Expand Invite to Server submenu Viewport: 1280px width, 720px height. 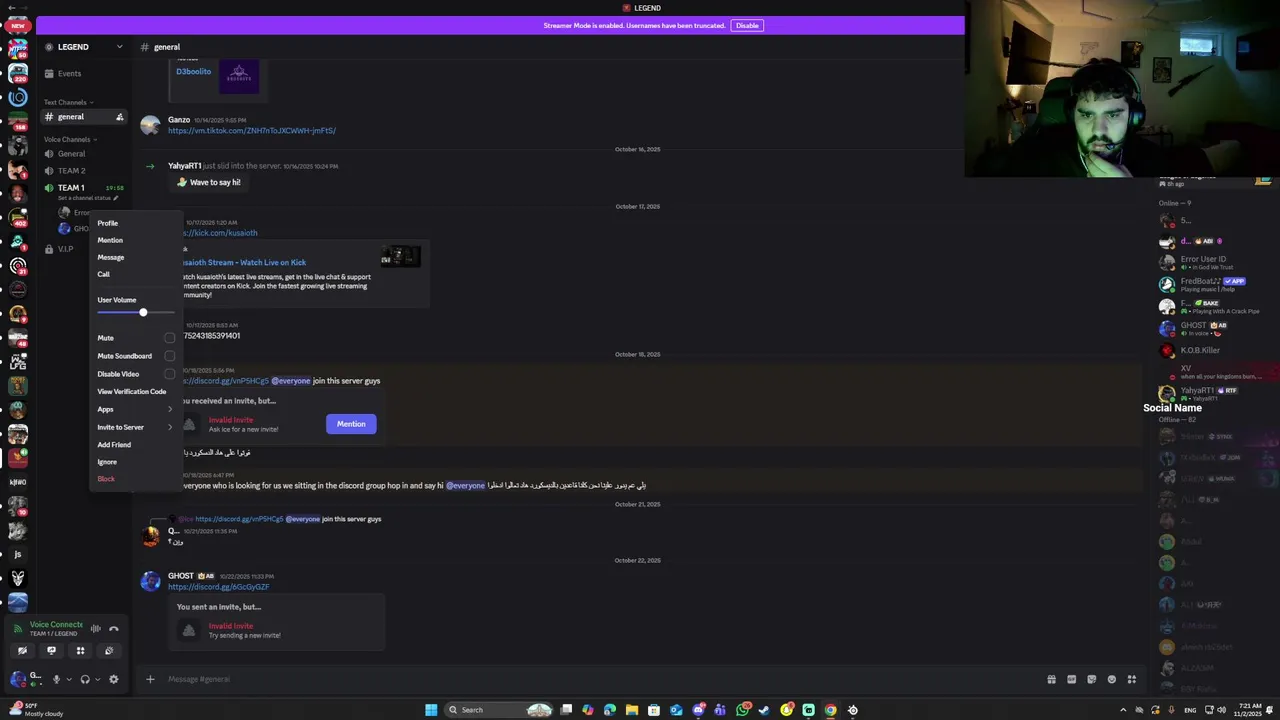(135, 427)
